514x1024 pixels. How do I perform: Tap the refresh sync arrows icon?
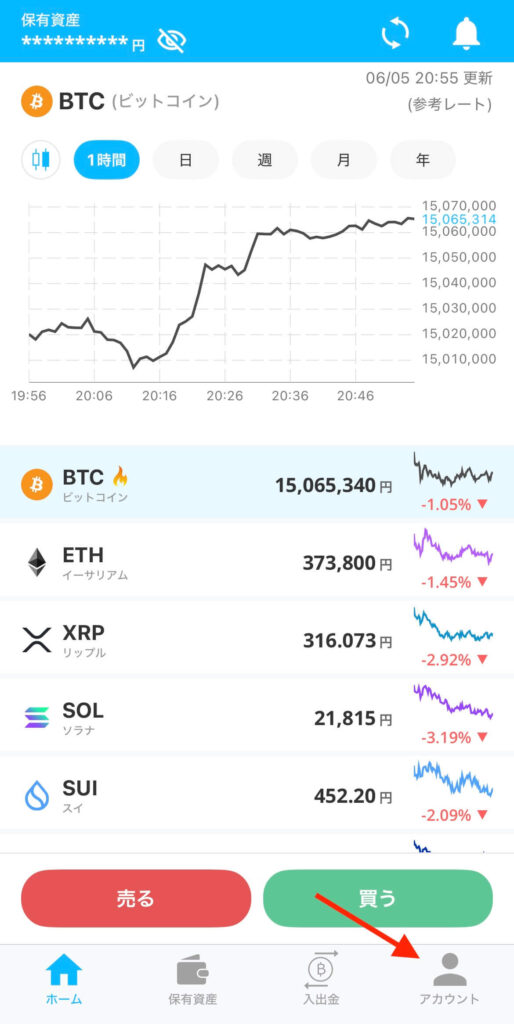395,33
